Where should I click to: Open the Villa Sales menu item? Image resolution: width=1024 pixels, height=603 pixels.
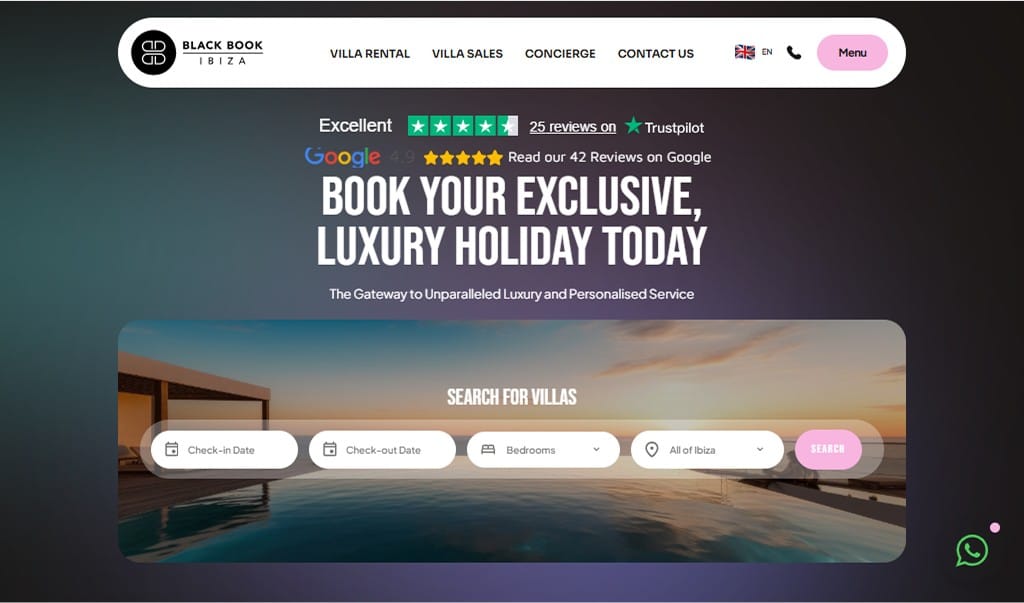pos(467,54)
